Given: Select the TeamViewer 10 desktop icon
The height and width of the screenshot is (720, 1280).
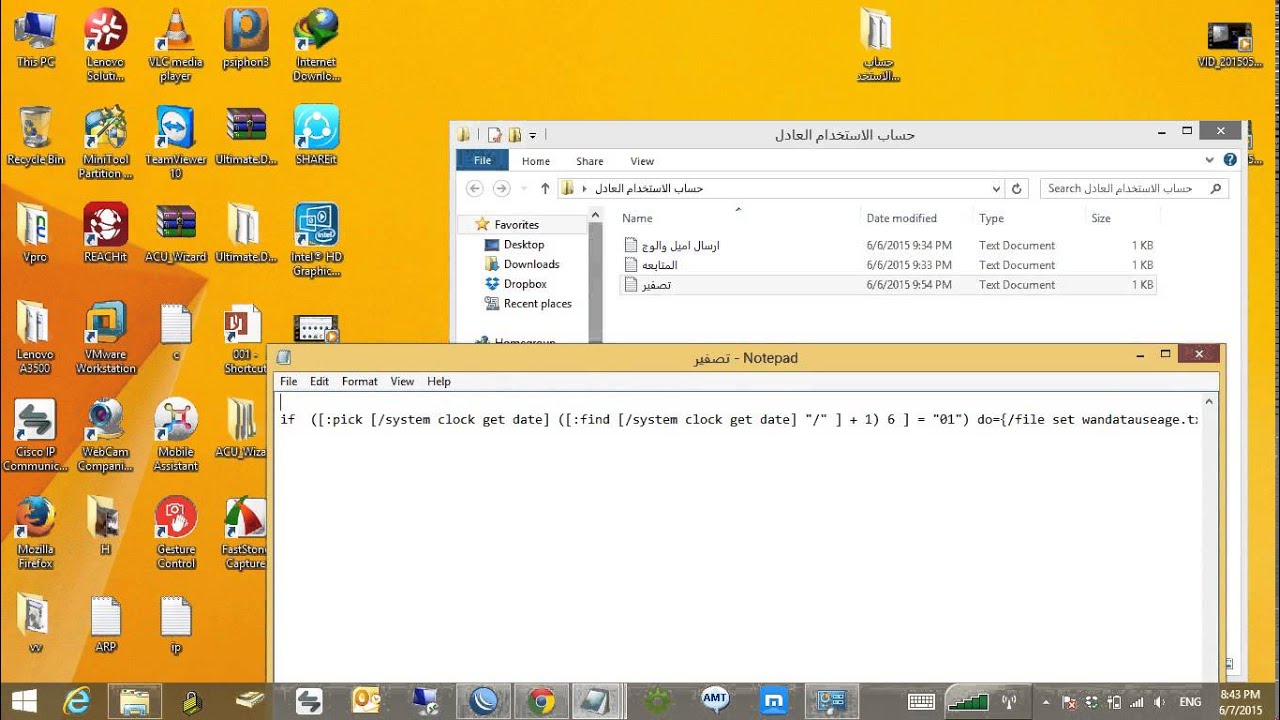Looking at the screenshot, I should point(175,142).
